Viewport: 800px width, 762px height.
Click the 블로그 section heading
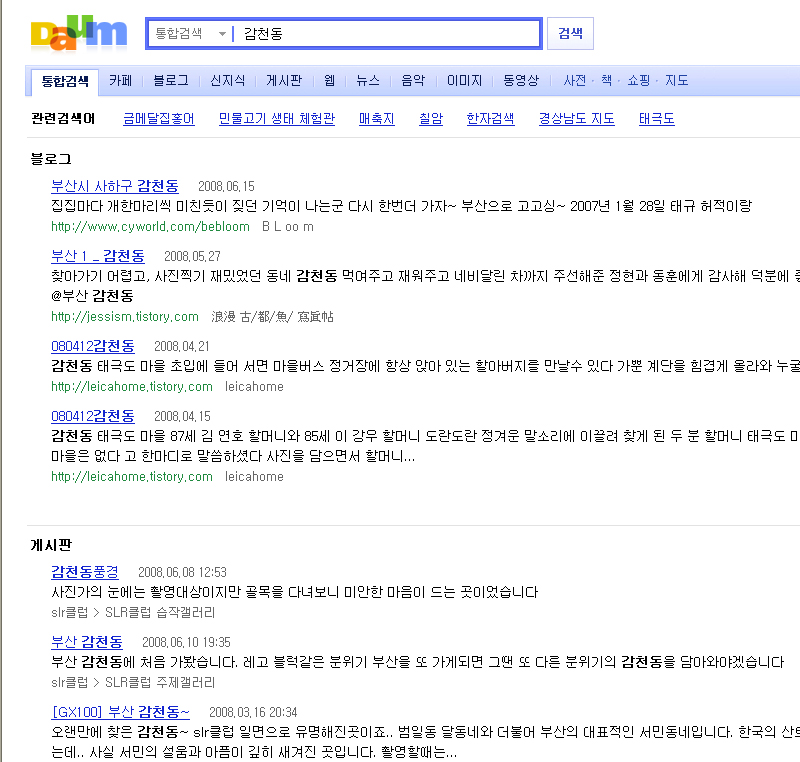coord(51,159)
